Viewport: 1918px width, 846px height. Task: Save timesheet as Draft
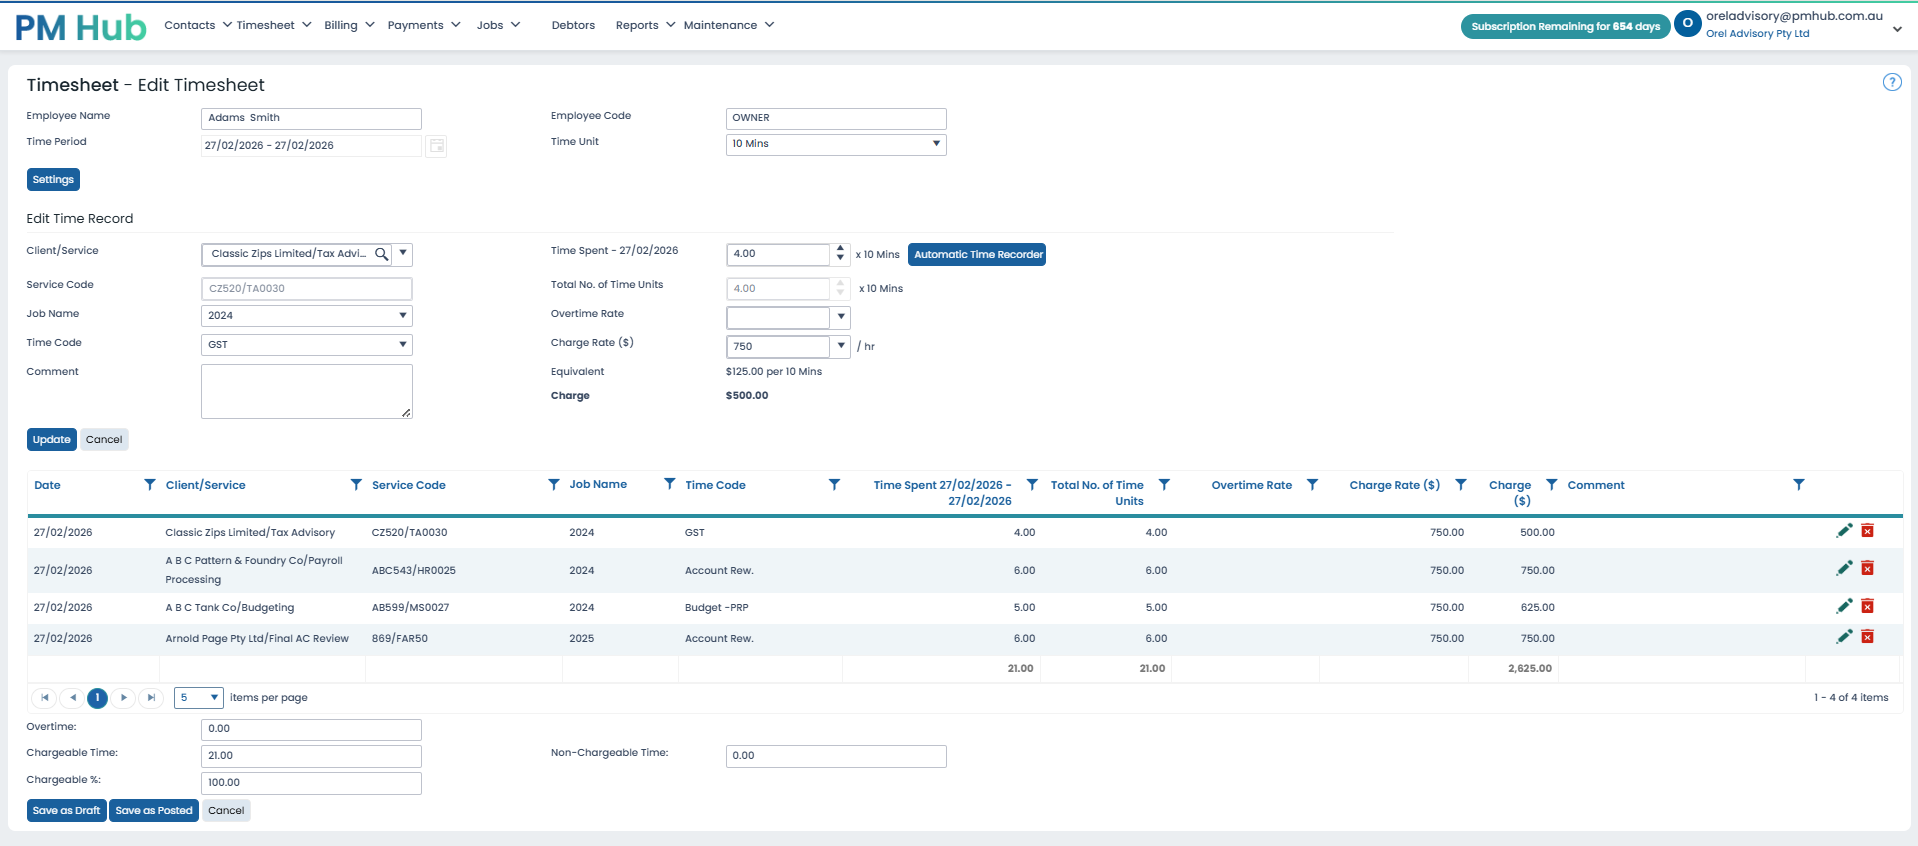tap(66, 811)
